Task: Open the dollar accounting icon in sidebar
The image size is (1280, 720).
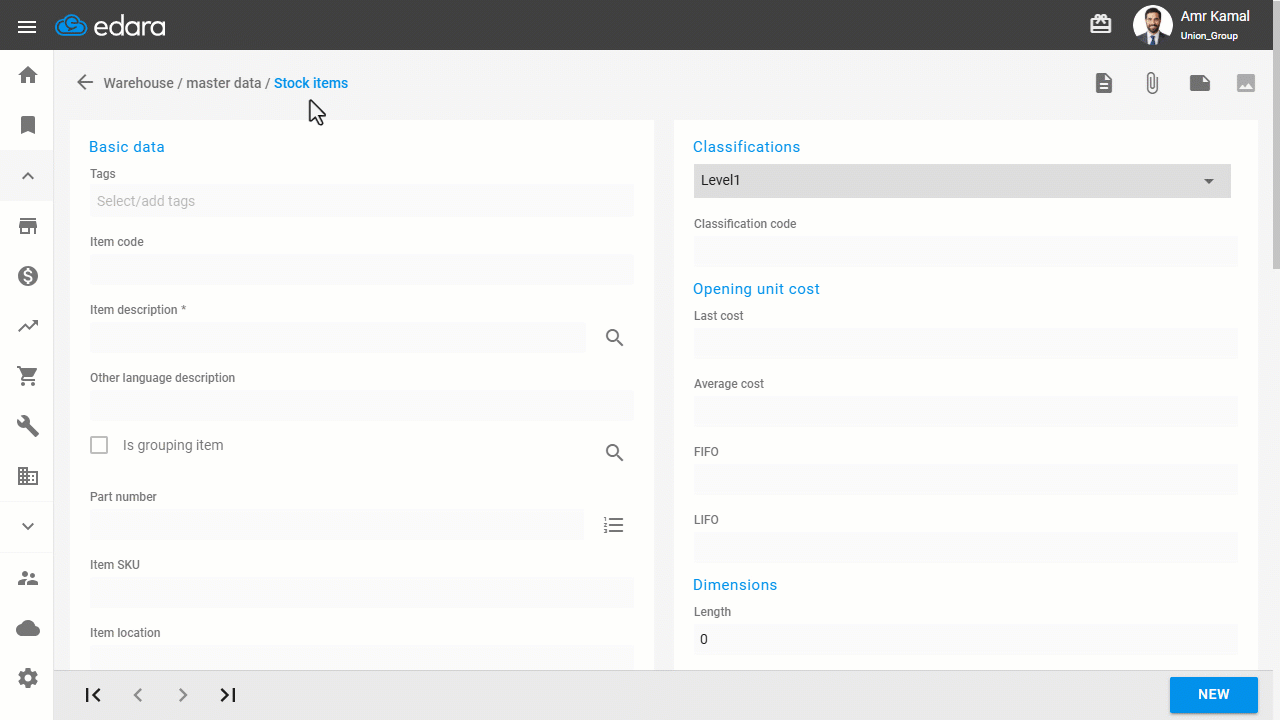Action: point(28,276)
